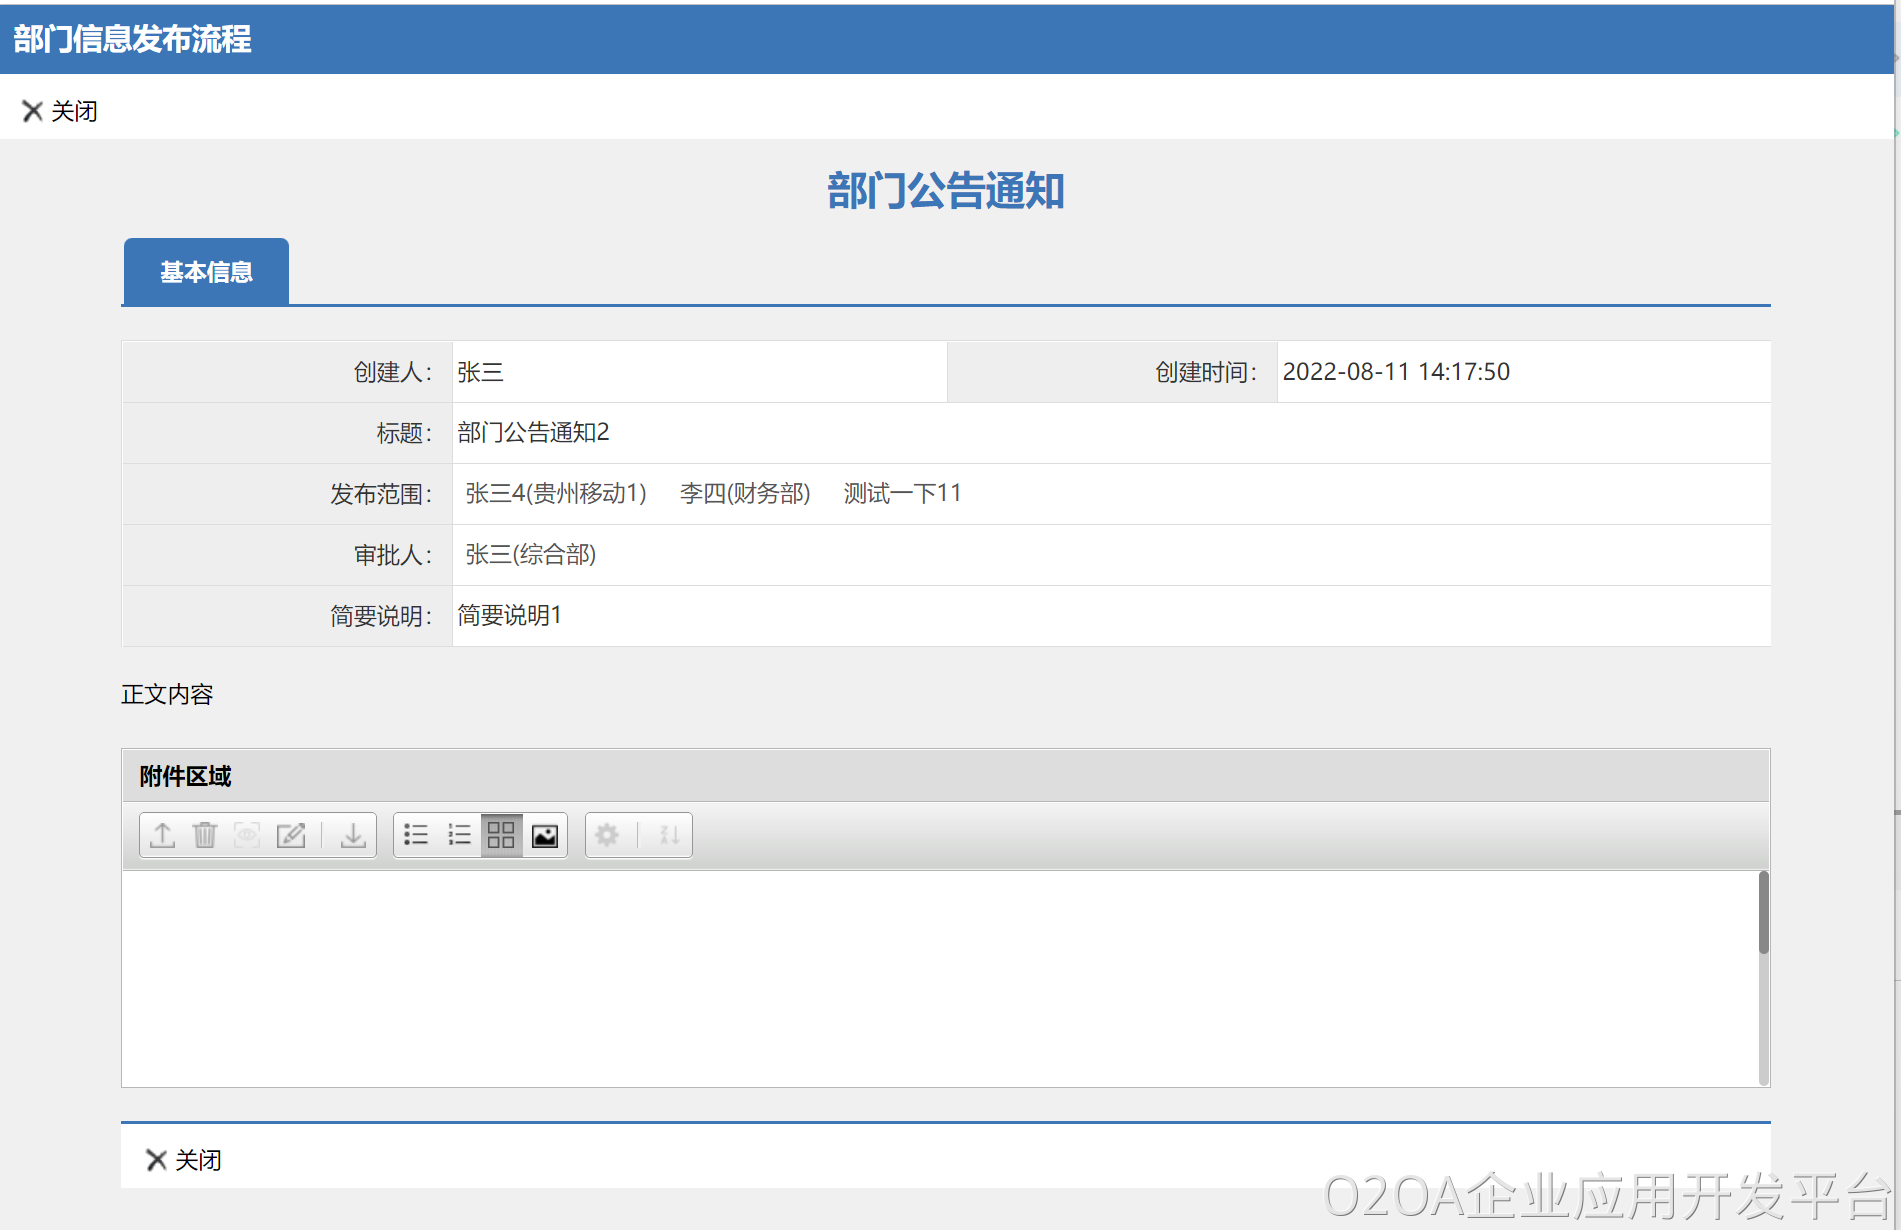Click the download attachment icon
Viewport: 1901px width, 1230px height.
(x=353, y=835)
